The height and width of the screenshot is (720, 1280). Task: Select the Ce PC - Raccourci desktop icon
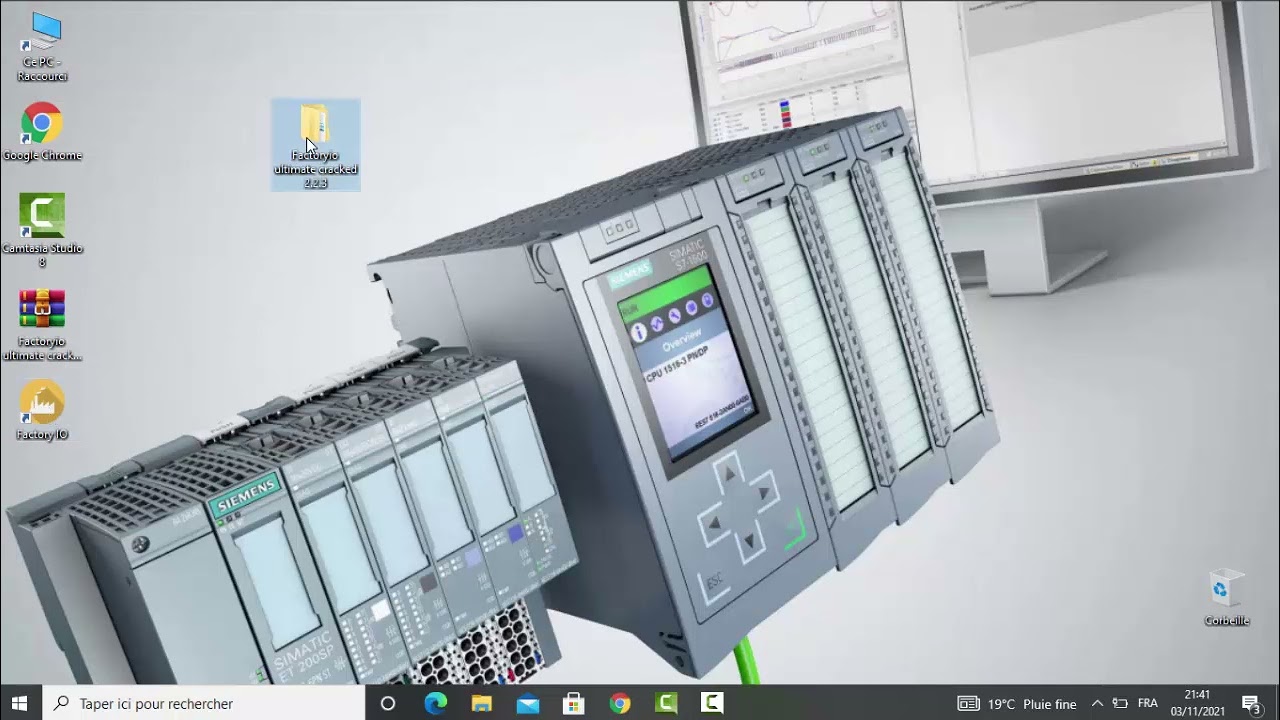[x=42, y=48]
